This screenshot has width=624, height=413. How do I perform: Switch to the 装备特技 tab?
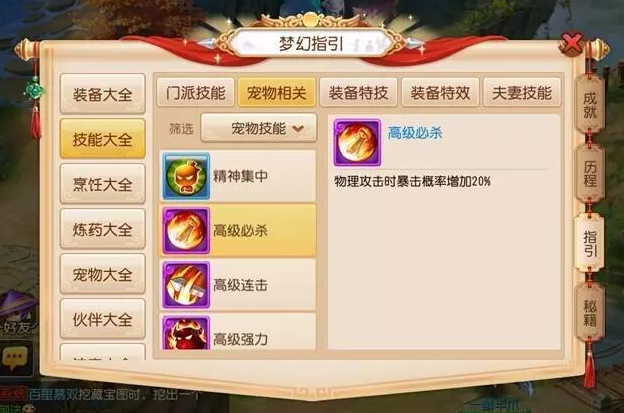click(359, 93)
